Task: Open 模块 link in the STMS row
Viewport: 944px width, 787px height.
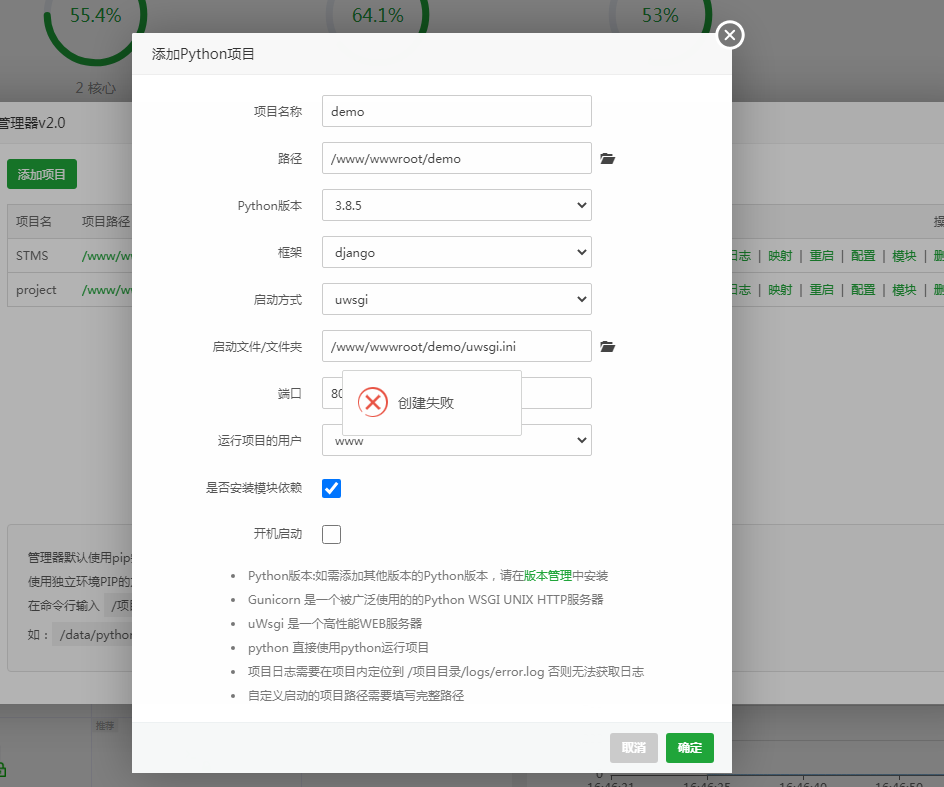Action: tap(904, 256)
